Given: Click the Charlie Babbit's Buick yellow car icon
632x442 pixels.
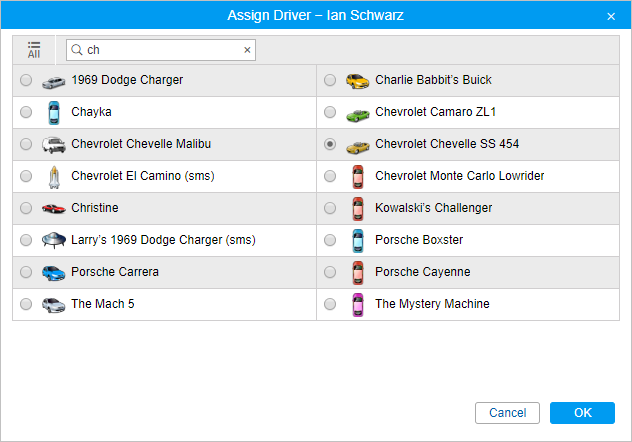Looking at the screenshot, I should point(357,80).
